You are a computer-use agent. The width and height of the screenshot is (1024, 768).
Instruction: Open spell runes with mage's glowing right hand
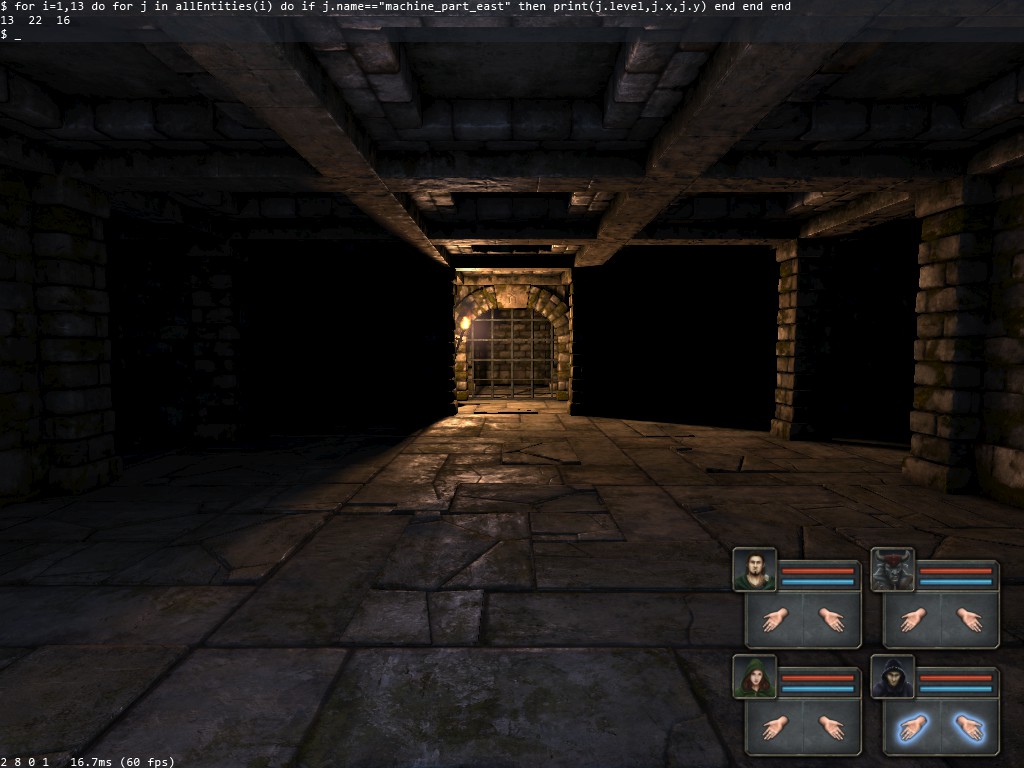click(969, 727)
